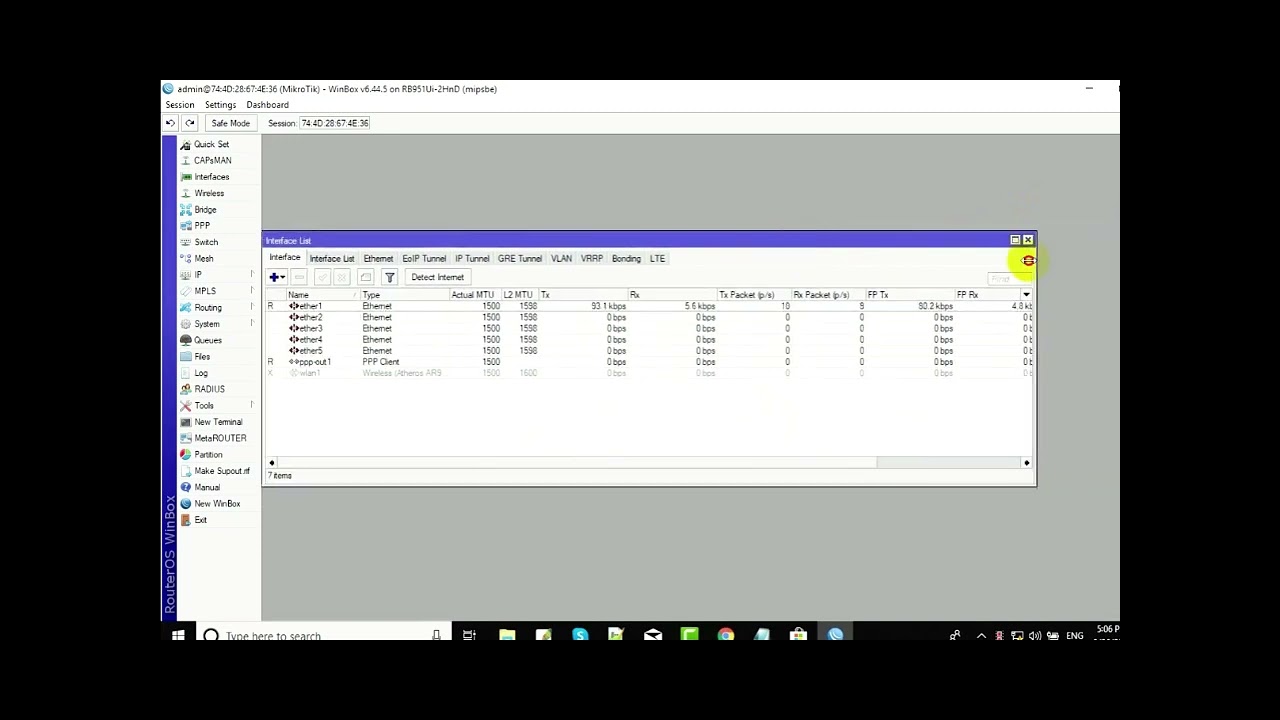Image resolution: width=1280 pixels, height=720 pixels.
Task: Switch to the VLAN tab
Action: (561, 258)
